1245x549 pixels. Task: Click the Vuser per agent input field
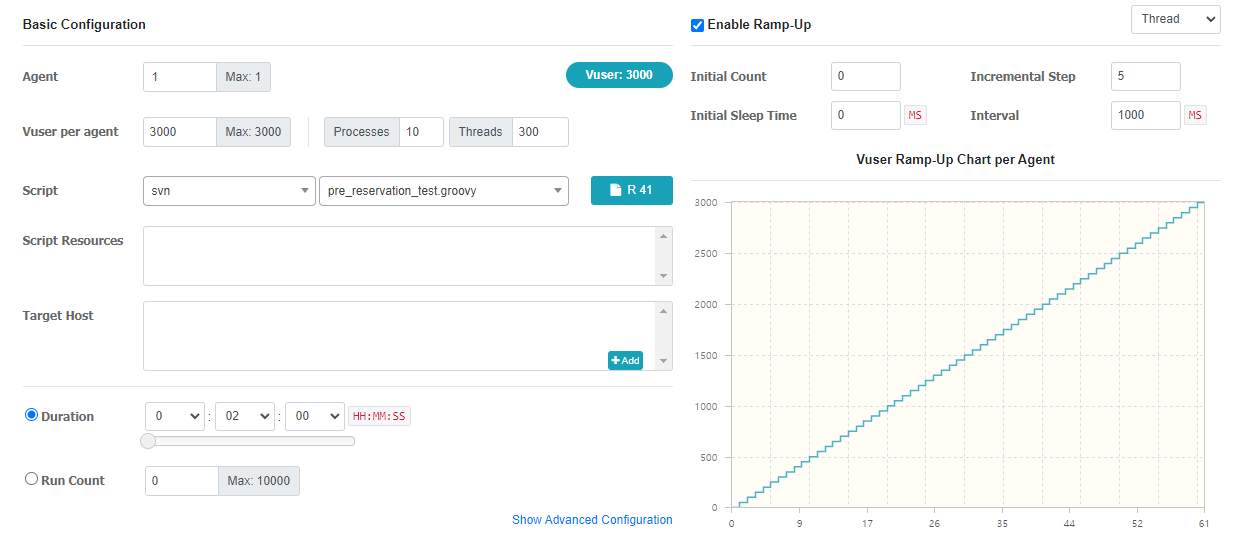tap(180, 132)
